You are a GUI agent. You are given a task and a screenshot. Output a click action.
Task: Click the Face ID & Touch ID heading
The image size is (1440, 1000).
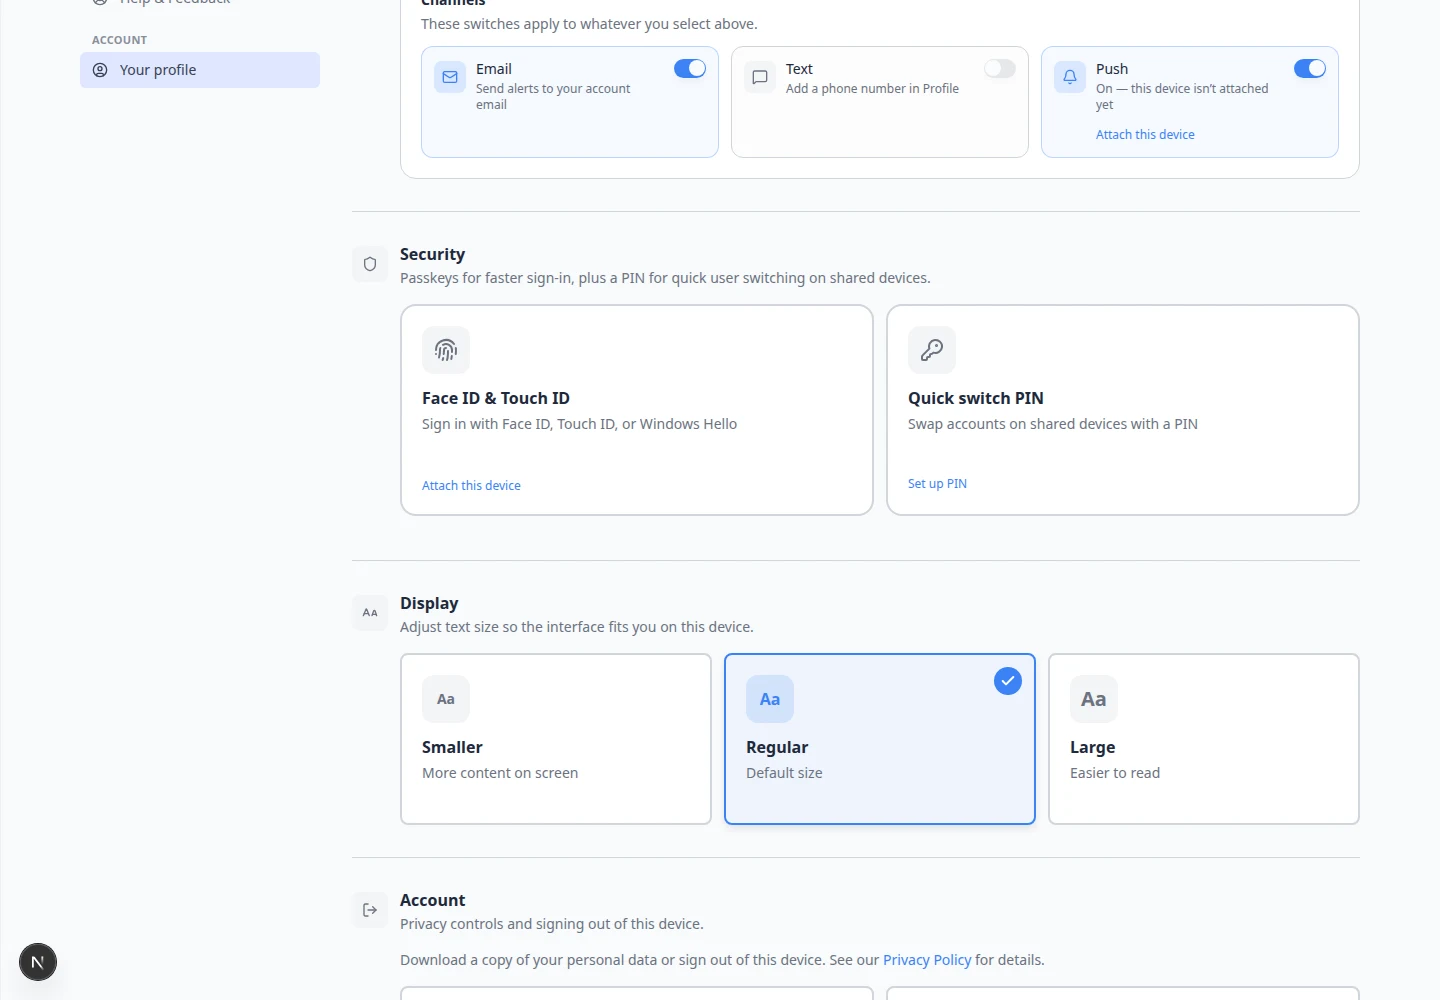tap(496, 398)
